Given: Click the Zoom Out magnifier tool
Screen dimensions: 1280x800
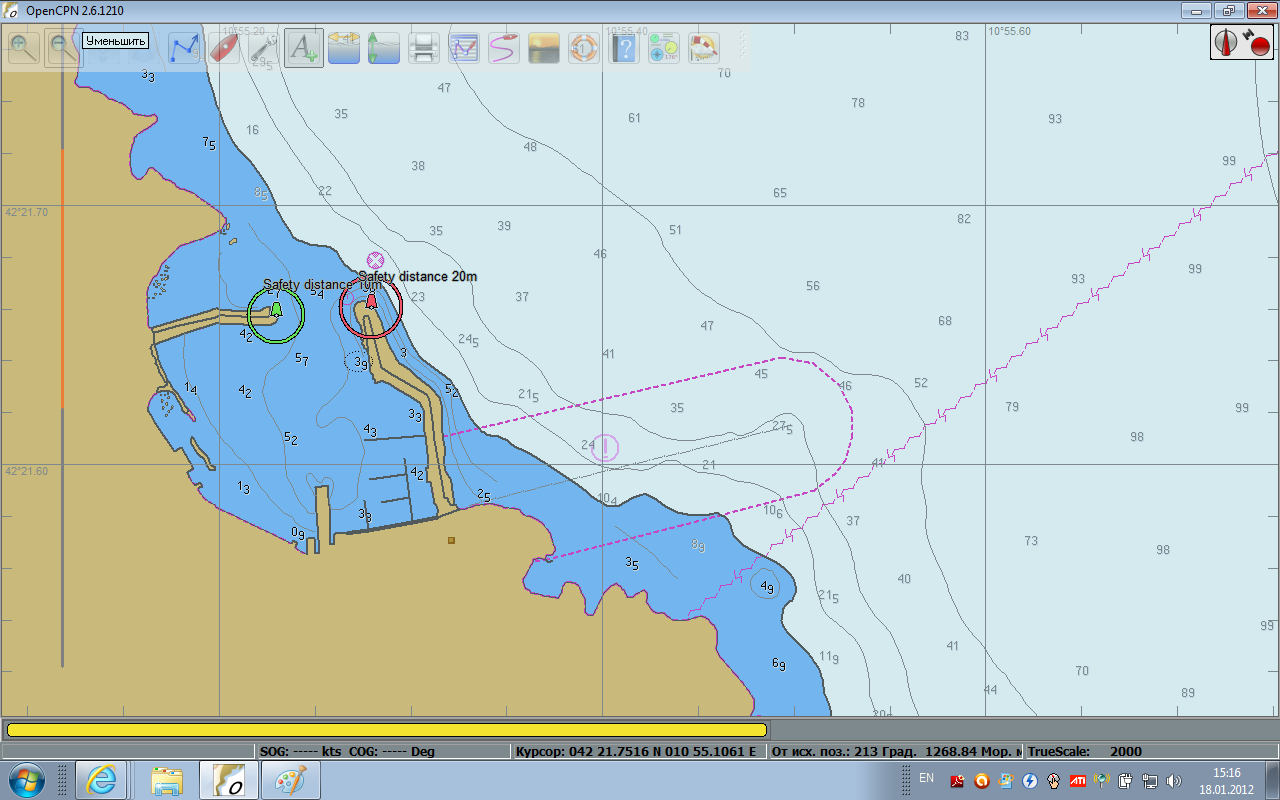Looking at the screenshot, I should pos(63,47).
